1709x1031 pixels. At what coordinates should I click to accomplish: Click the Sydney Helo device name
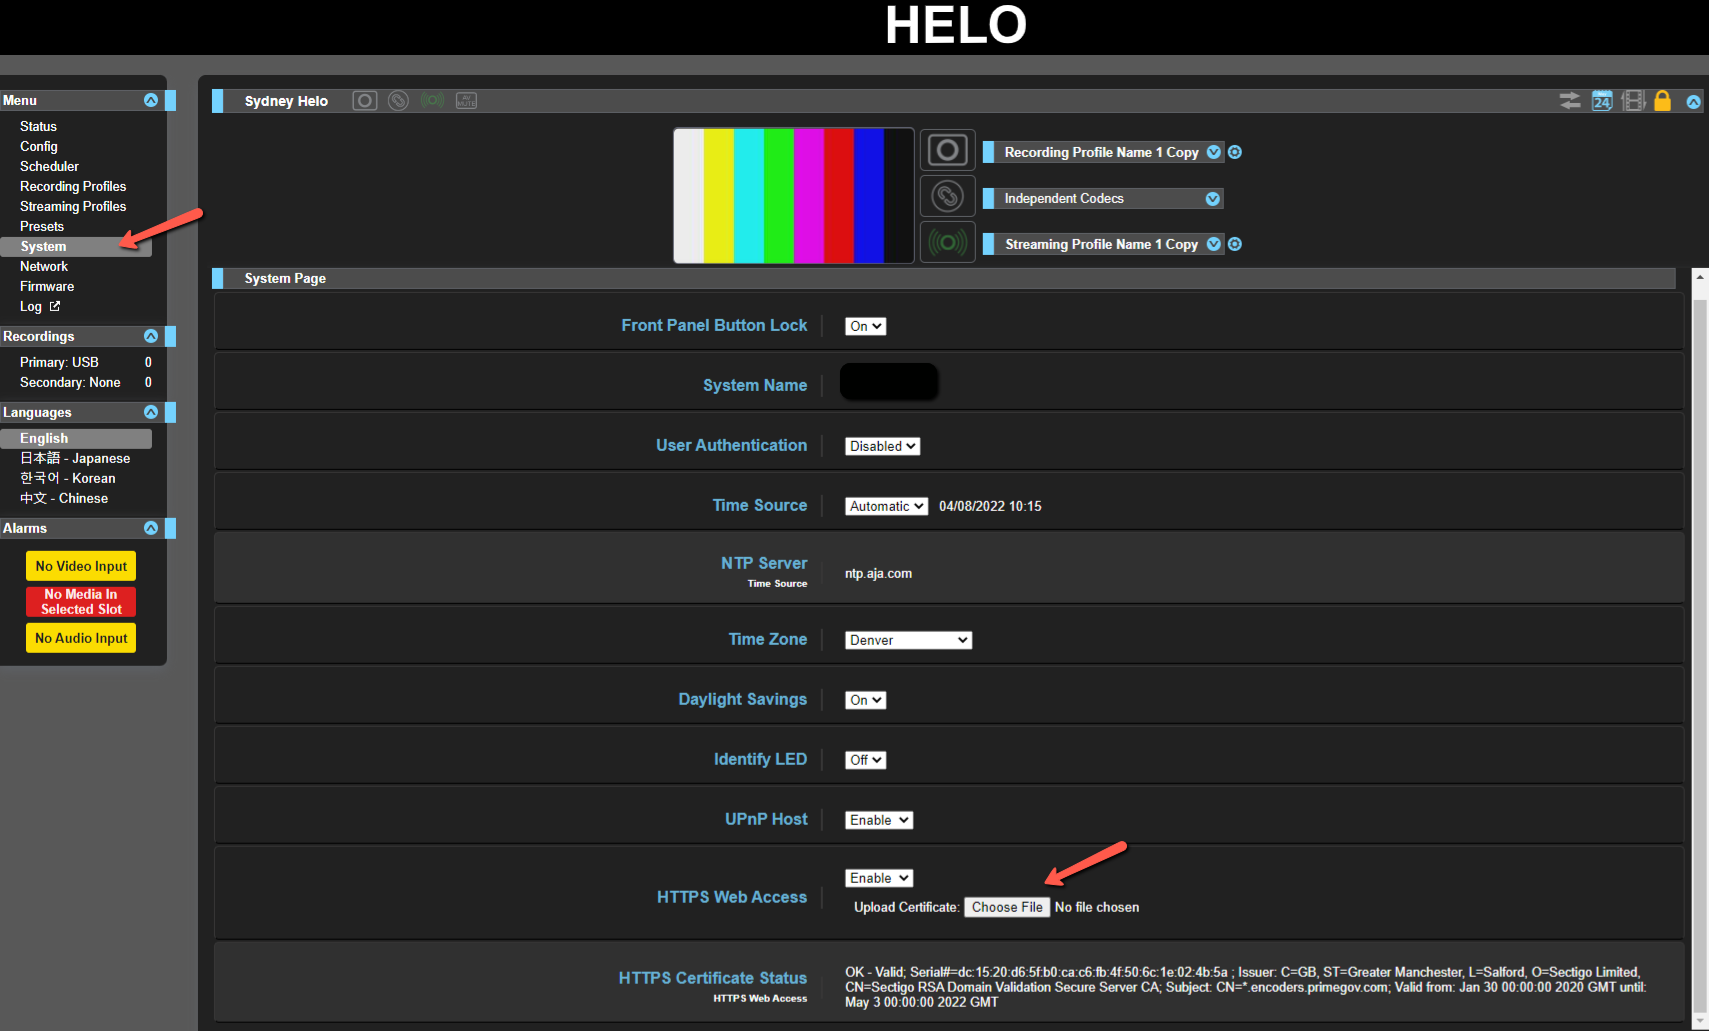(x=286, y=101)
